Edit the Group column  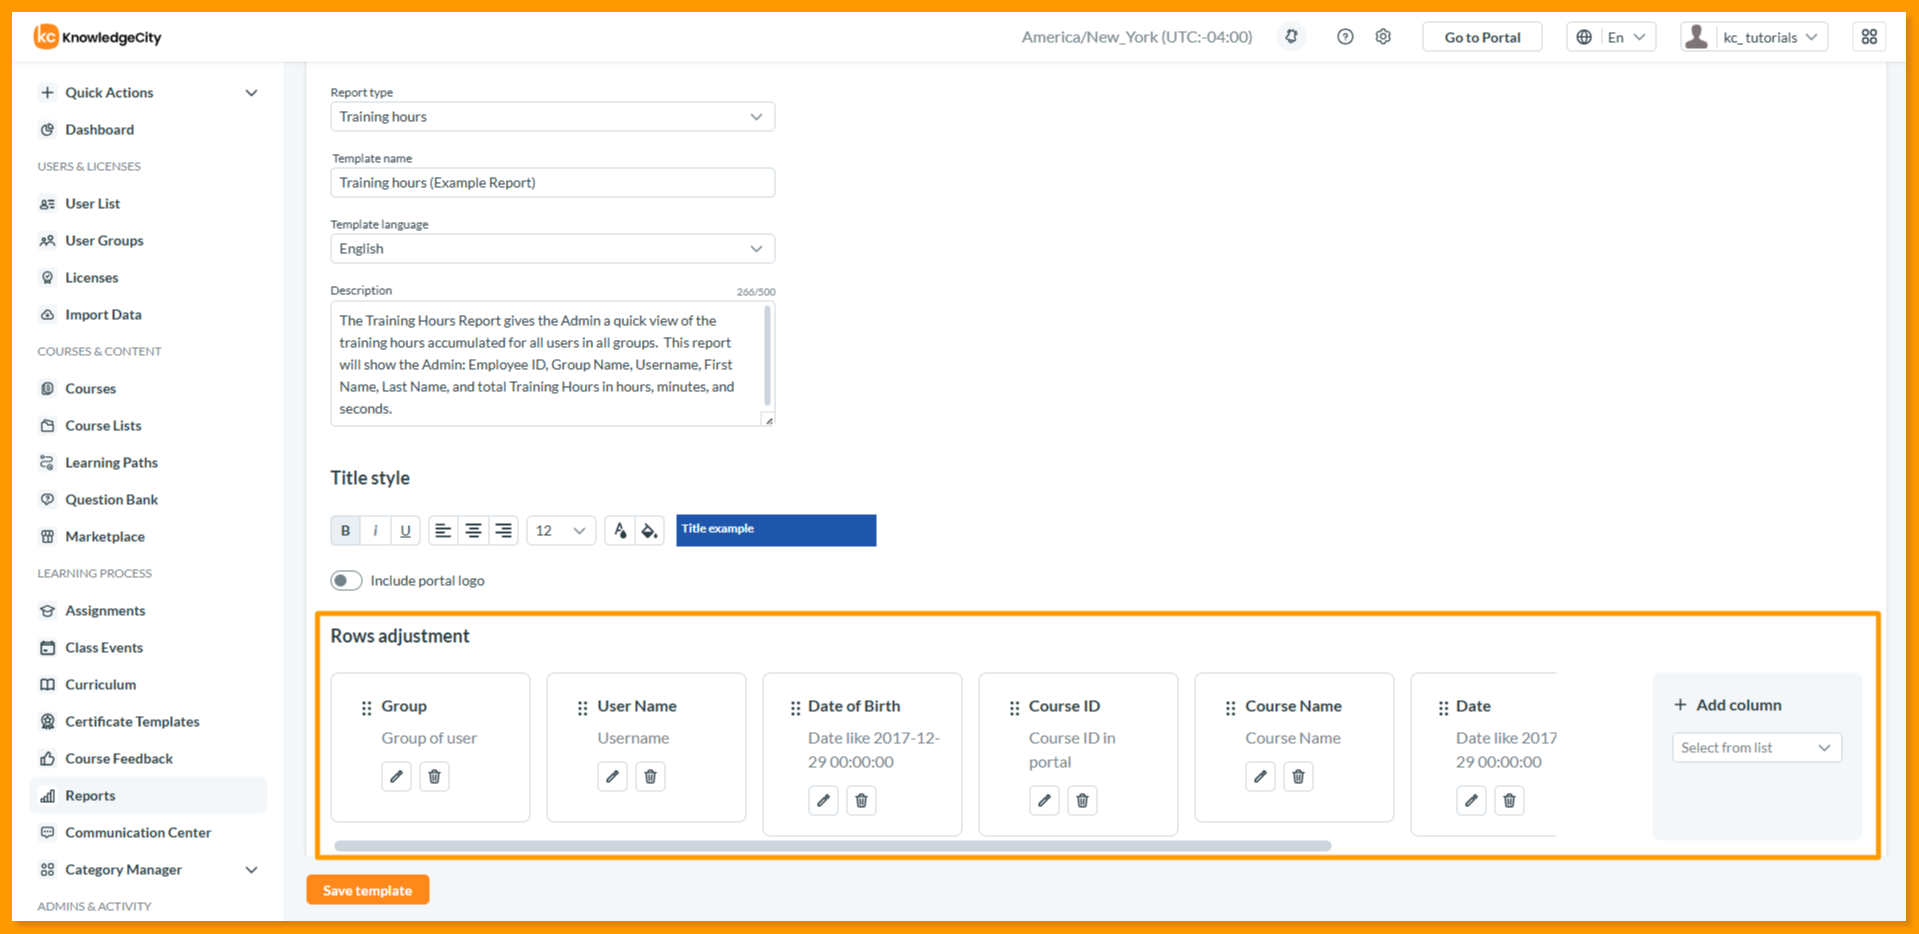(x=396, y=776)
